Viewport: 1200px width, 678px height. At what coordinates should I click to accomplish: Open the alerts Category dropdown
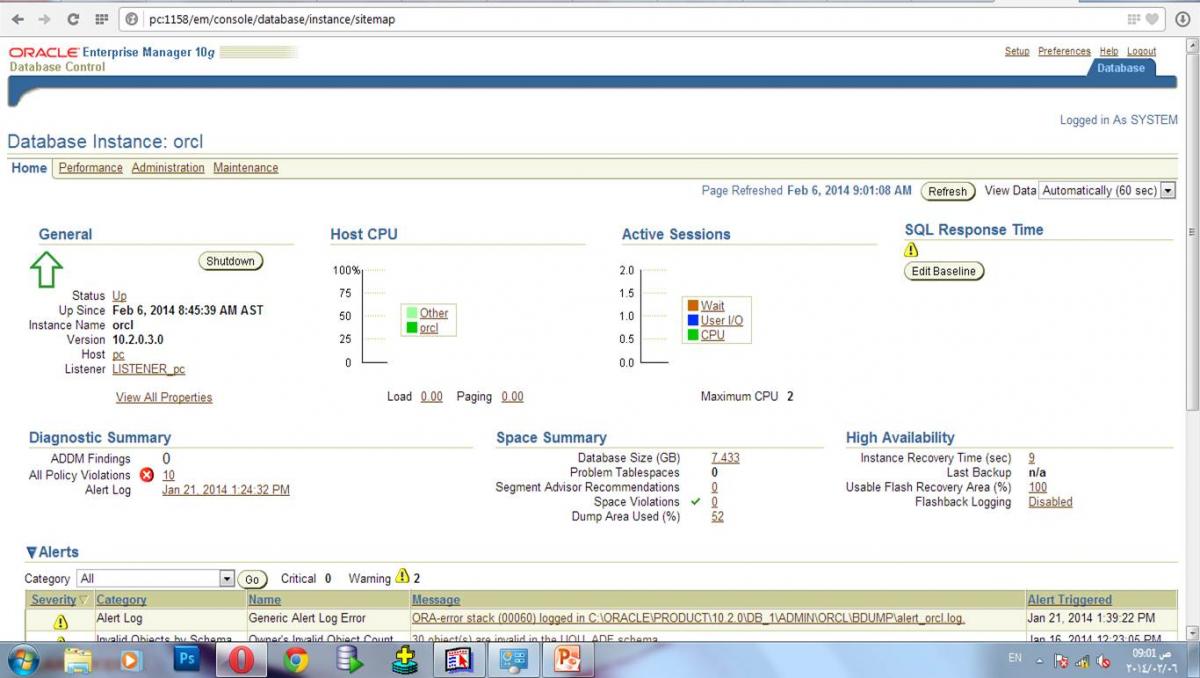tap(226, 579)
